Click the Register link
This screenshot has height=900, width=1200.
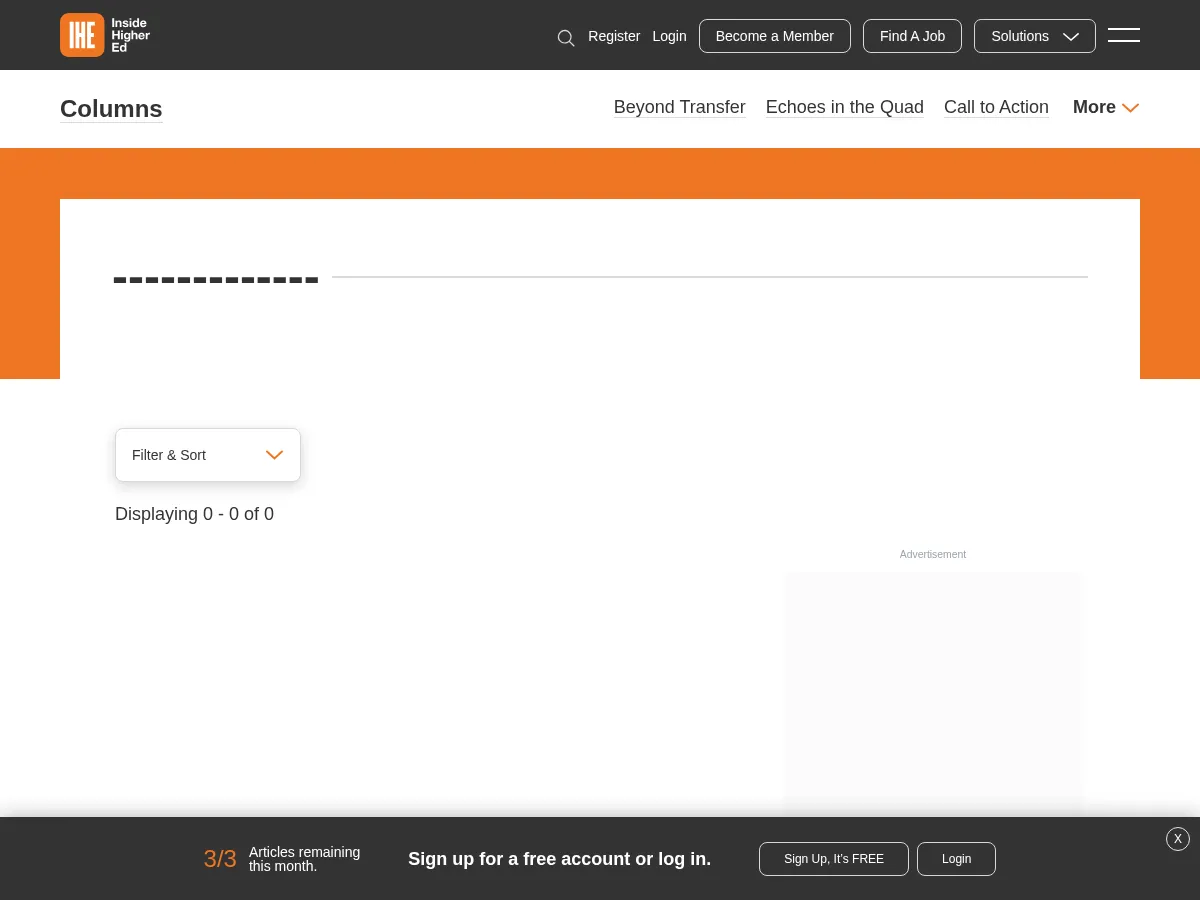coord(614,36)
